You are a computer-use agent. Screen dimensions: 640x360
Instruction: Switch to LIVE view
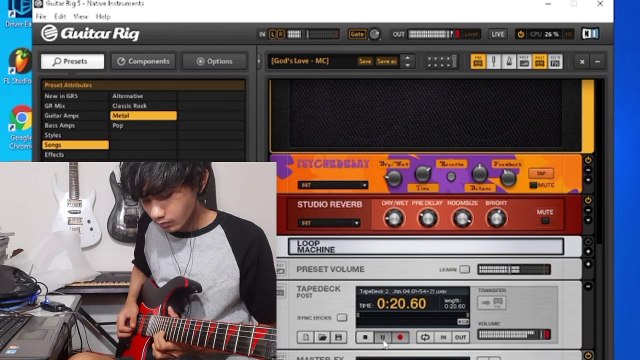497,34
